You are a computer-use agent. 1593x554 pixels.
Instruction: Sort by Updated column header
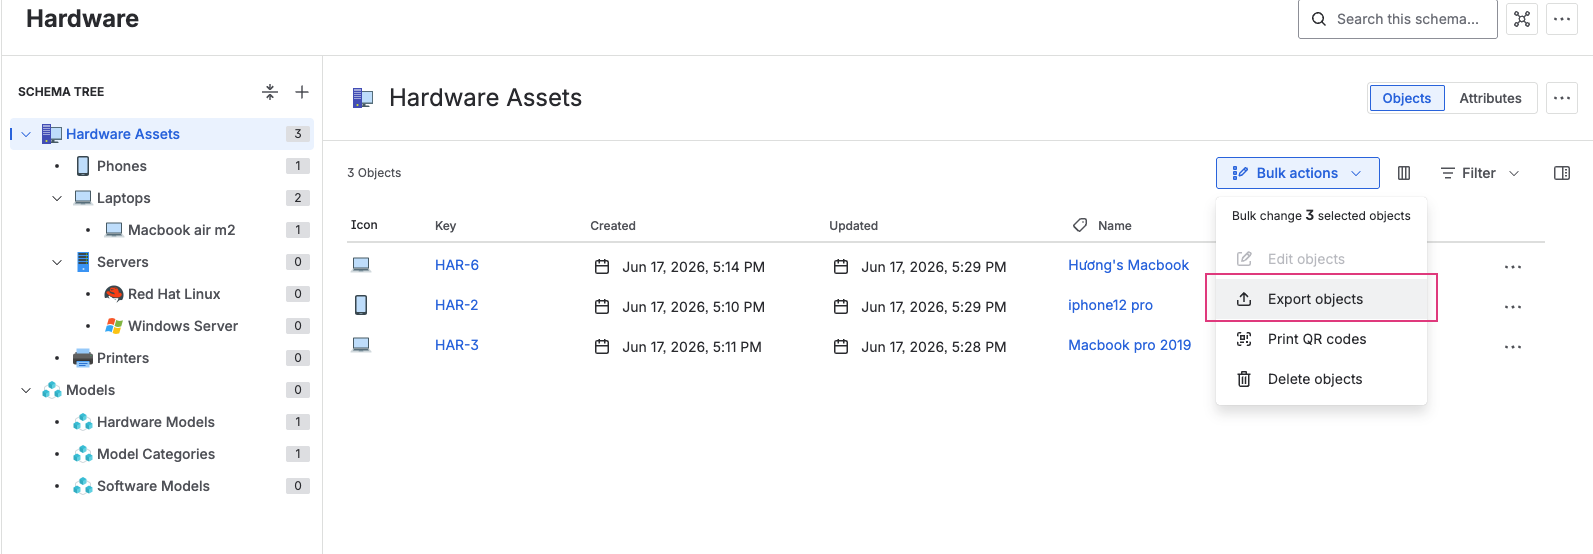[x=853, y=226]
